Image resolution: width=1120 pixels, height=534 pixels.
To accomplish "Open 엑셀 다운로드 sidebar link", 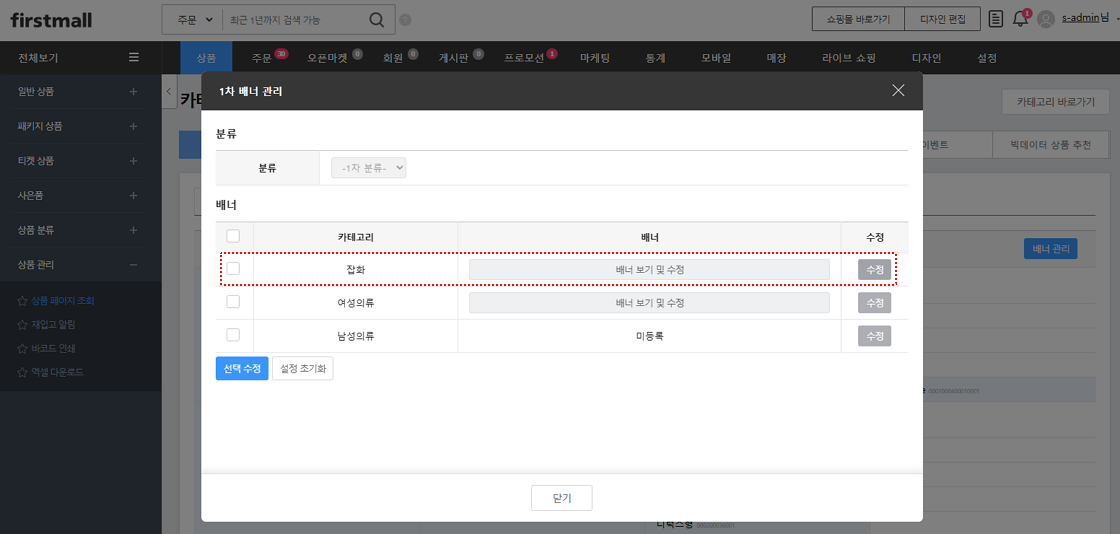I will 58,372.
